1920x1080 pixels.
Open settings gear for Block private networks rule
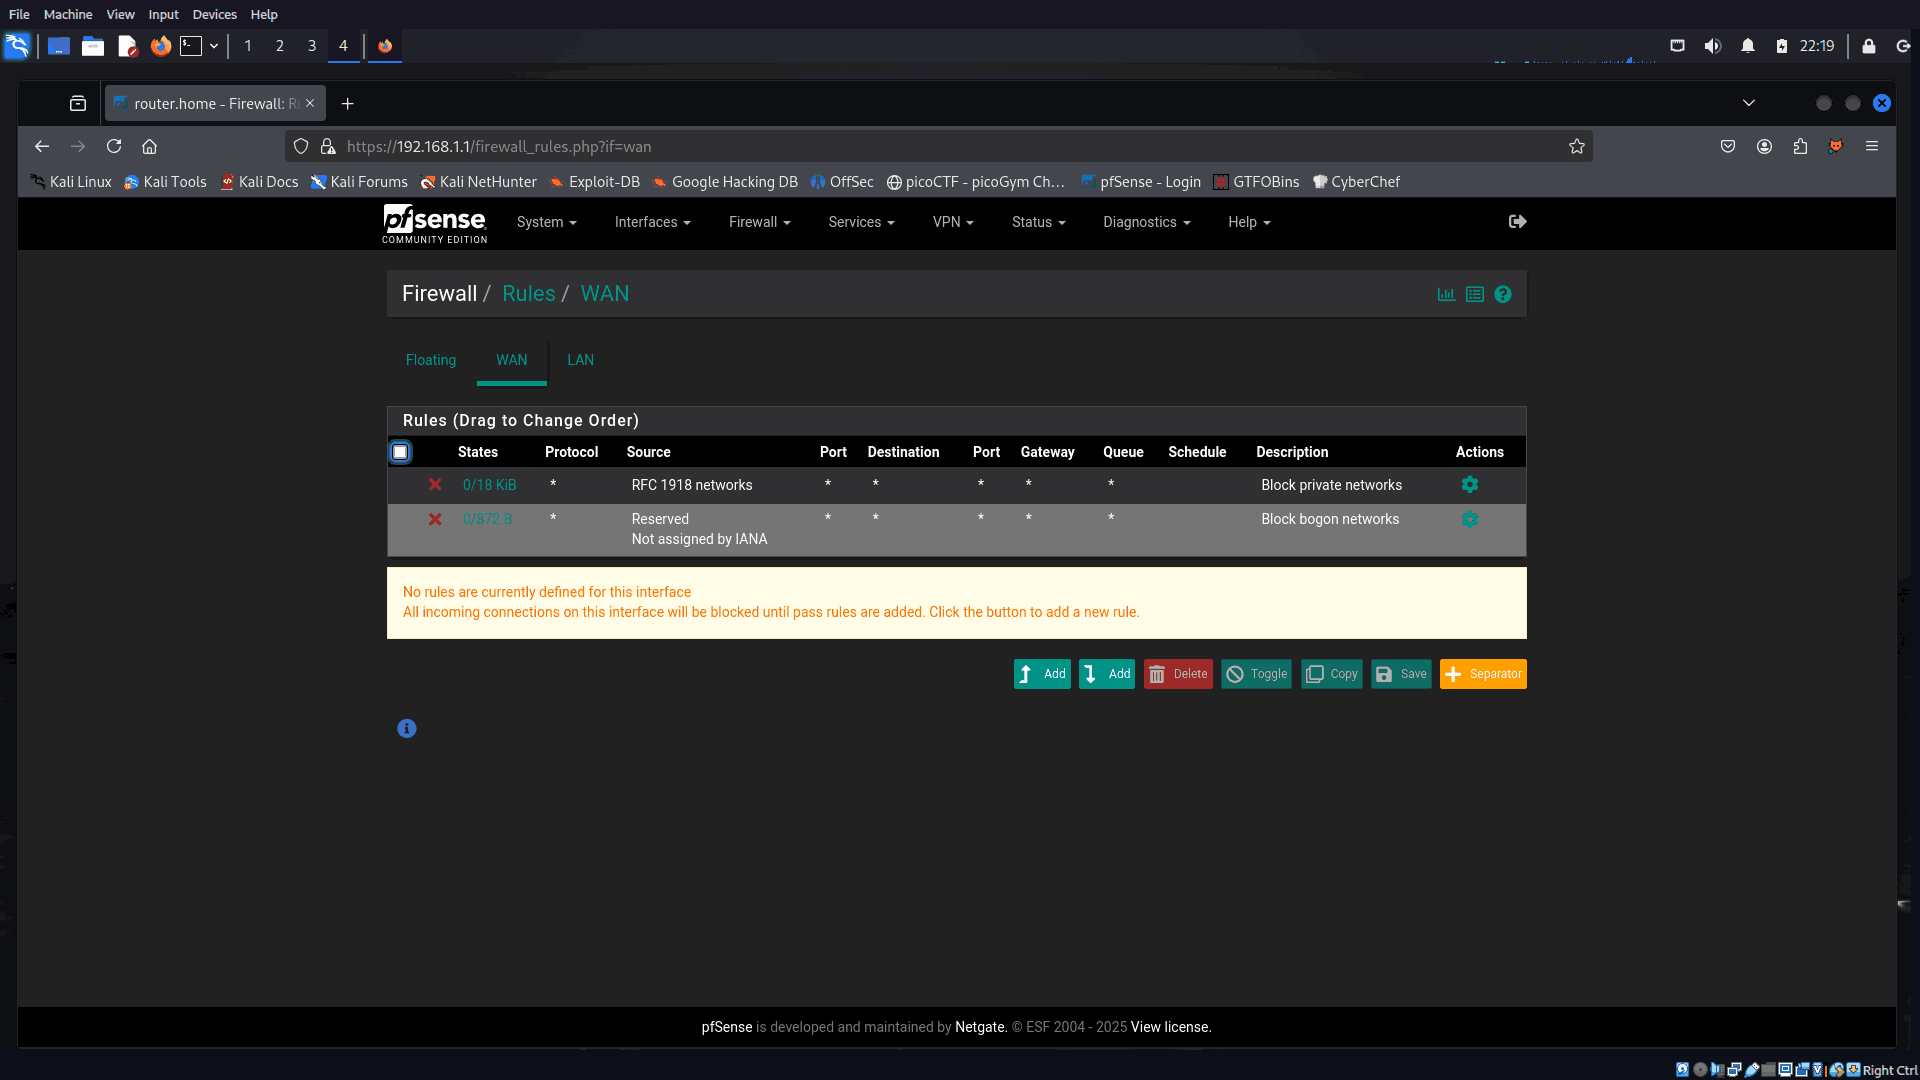pos(1469,485)
